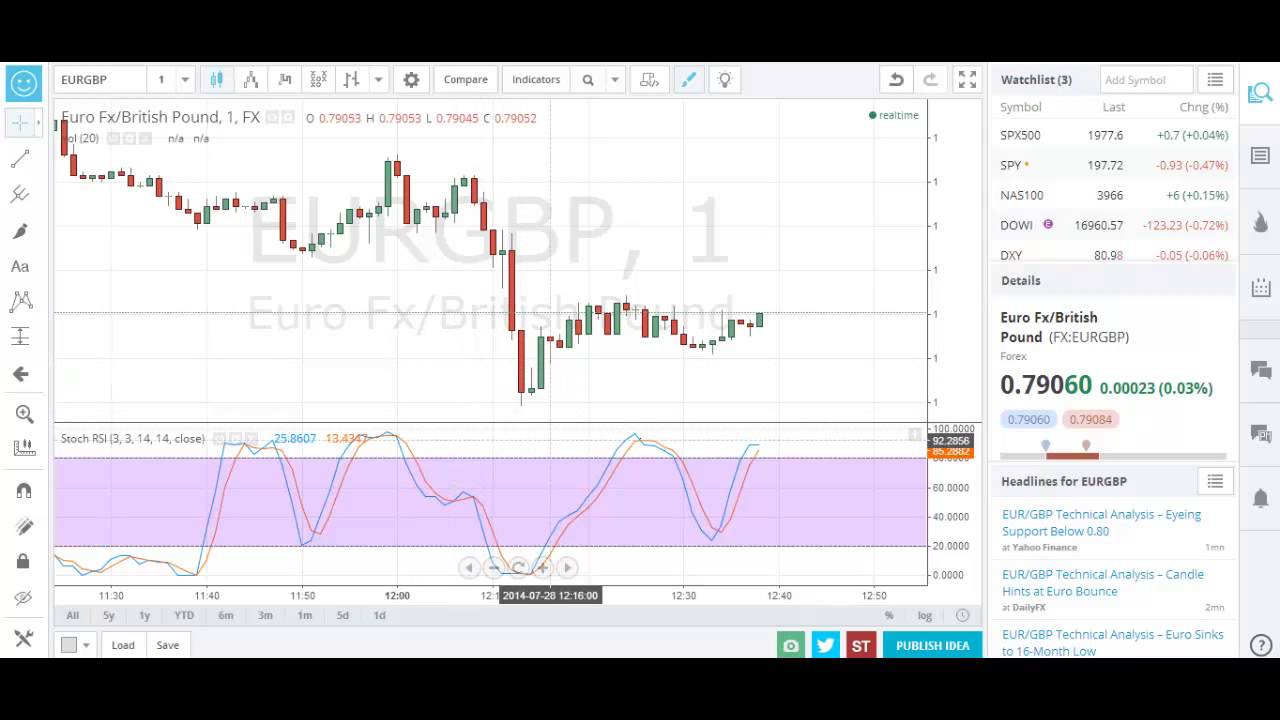This screenshot has height=720, width=1280.
Task: Open the alerts bell icon
Action: (1260, 497)
